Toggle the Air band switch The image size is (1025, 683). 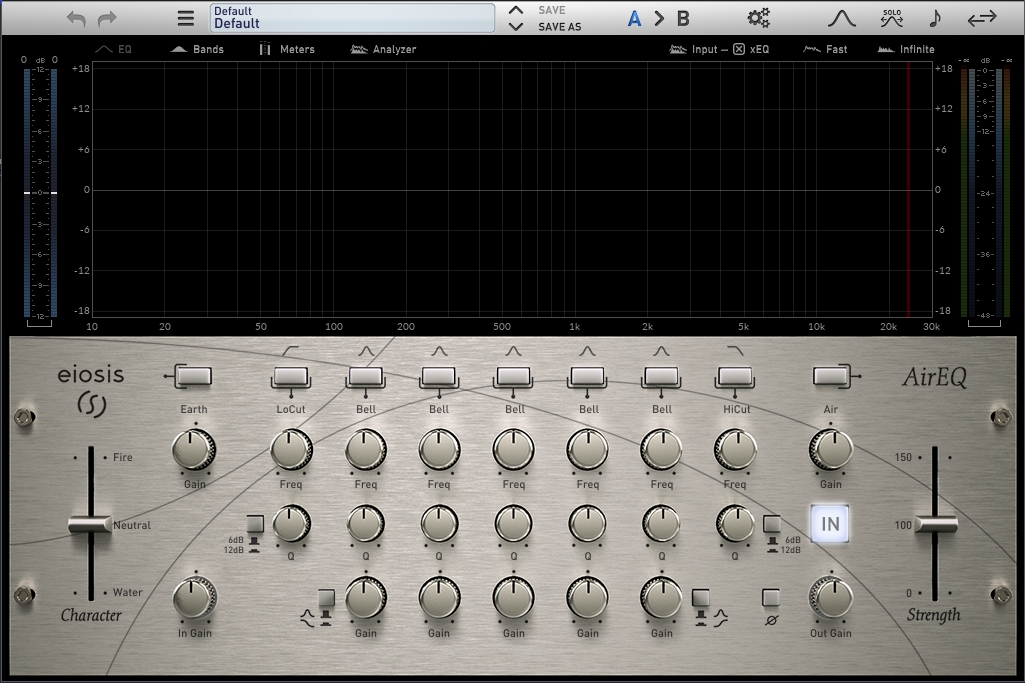point(831,376)
